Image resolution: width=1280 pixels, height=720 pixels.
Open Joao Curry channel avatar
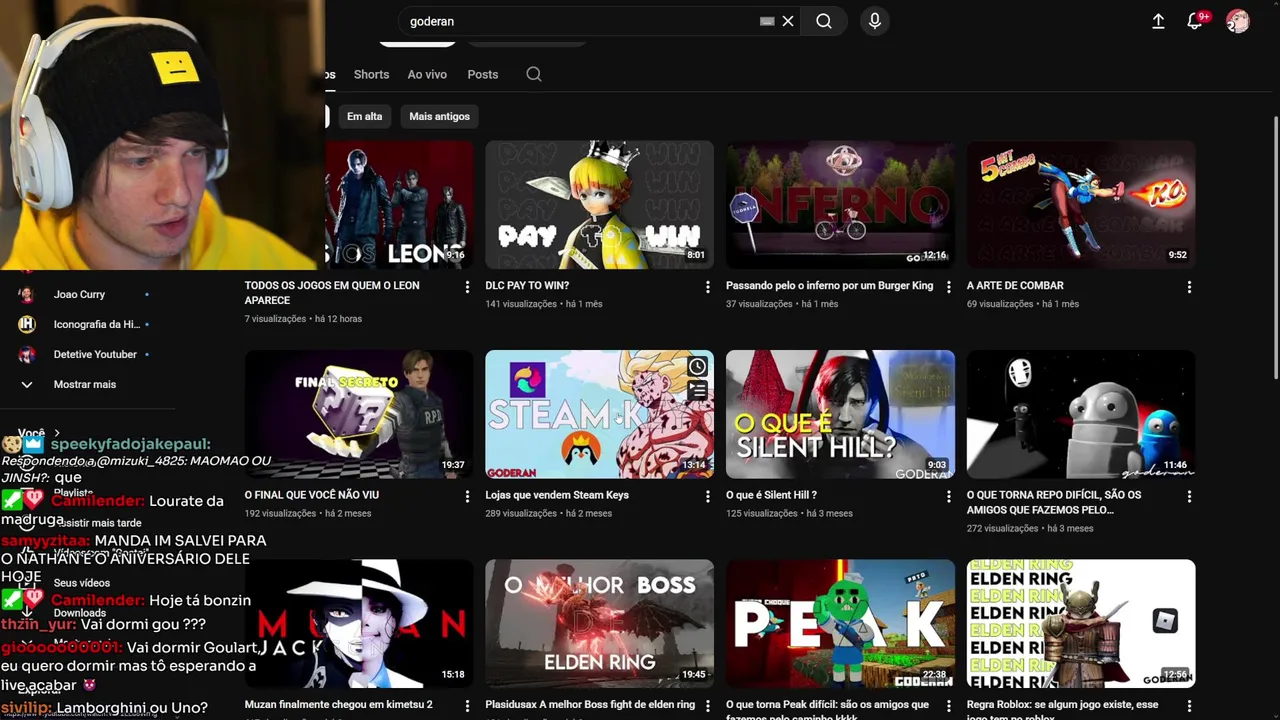pos(27,294)
